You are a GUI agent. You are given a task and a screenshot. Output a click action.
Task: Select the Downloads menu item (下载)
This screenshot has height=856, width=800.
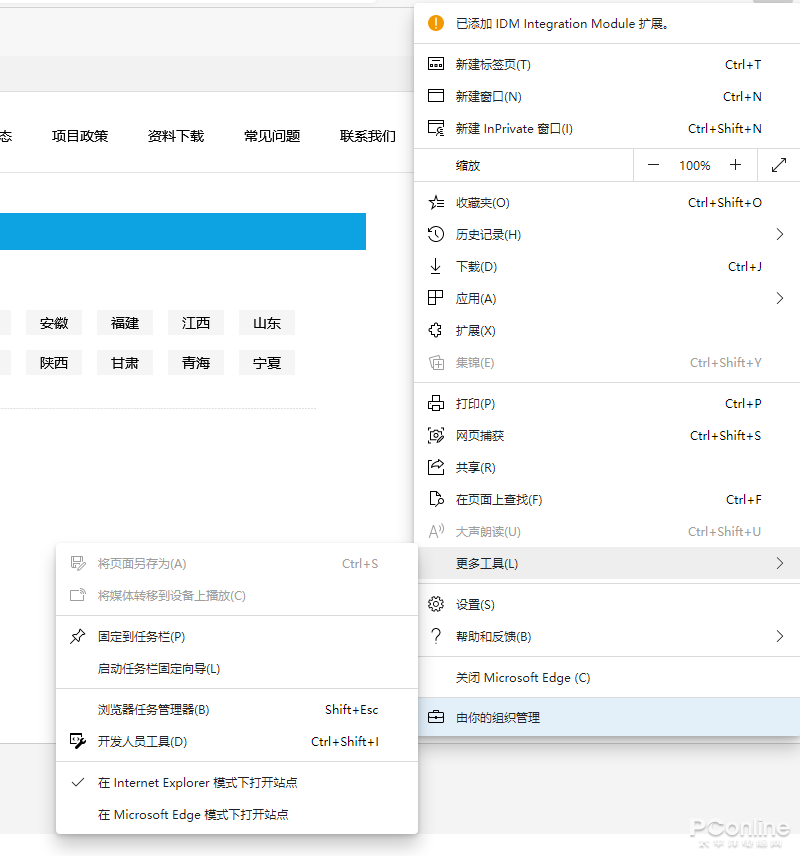[x=607, y=266]
